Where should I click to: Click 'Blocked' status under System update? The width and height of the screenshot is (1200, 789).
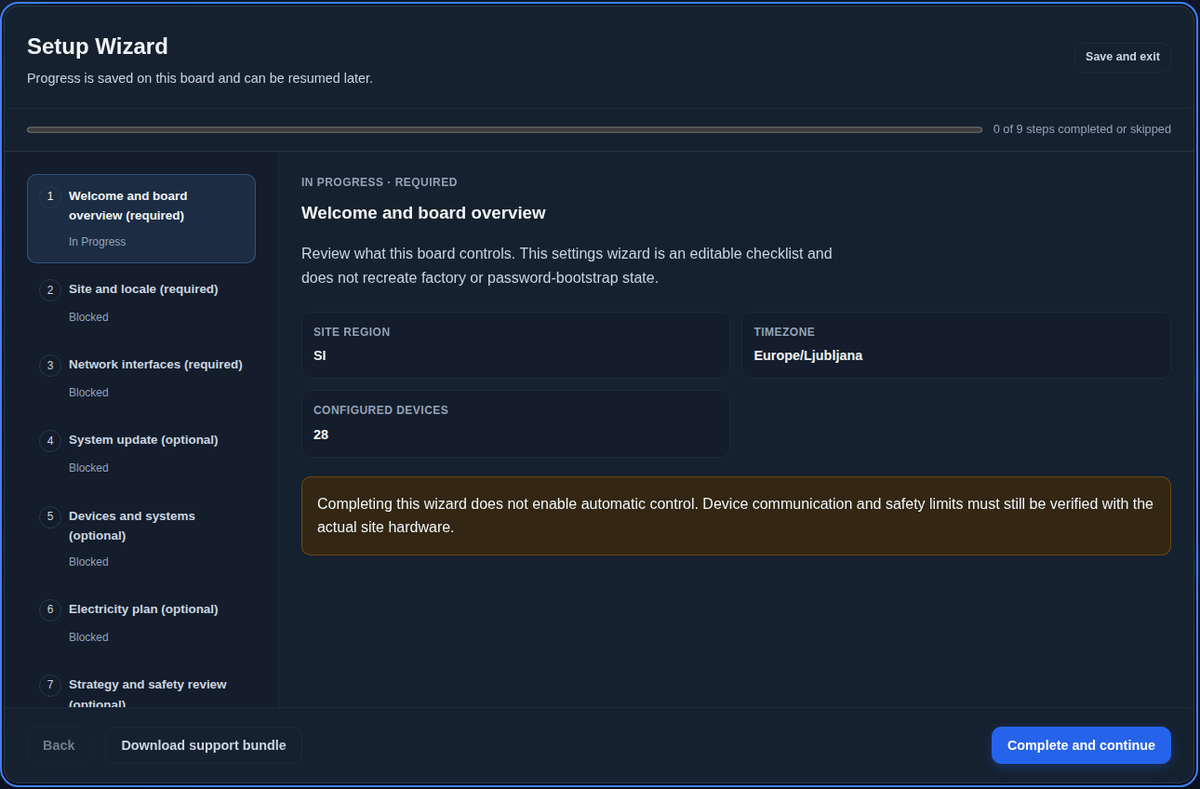click(x=89, y=468)
